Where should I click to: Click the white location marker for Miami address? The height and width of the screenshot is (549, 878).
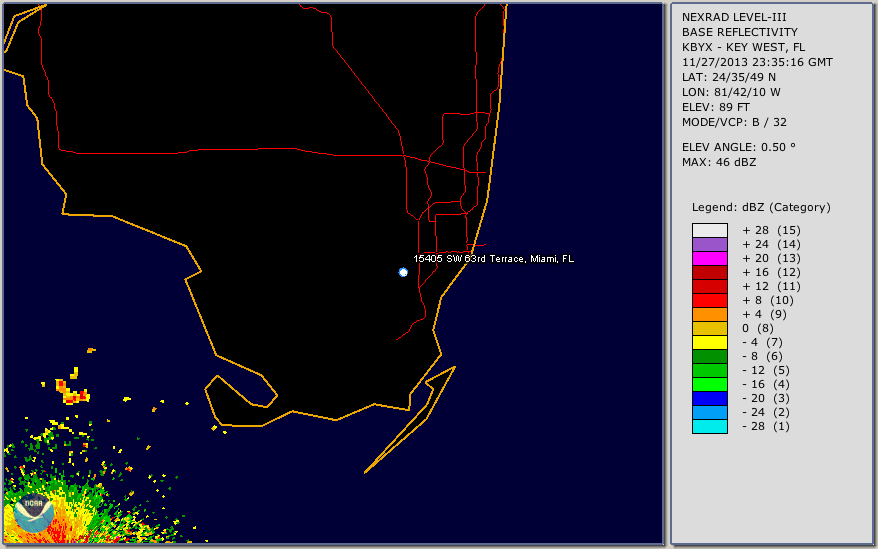pyautogui.click(x=403, y=272)
